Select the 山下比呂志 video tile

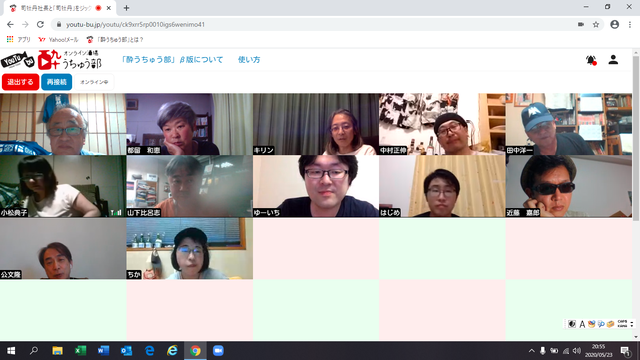189,186
